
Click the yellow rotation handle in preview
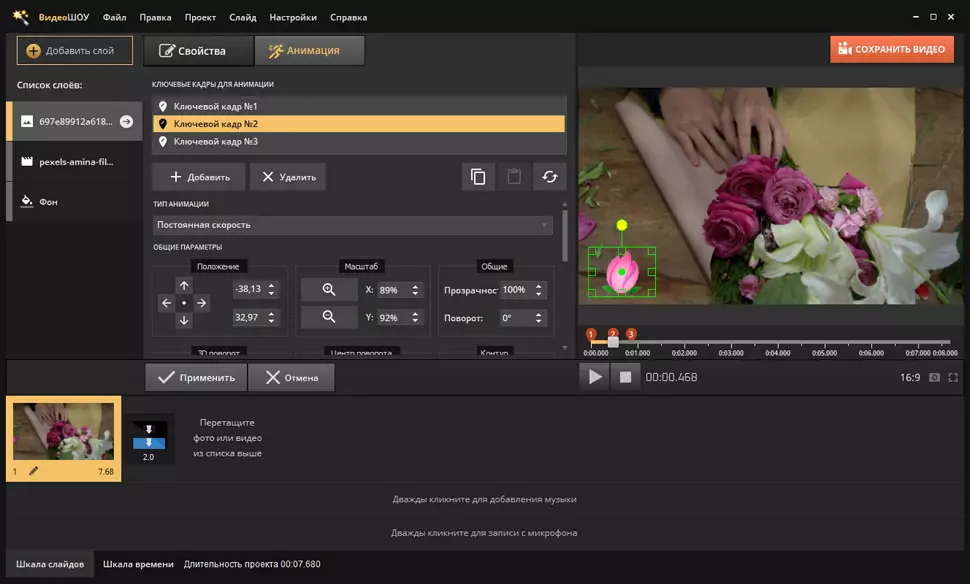pos(622,225)
